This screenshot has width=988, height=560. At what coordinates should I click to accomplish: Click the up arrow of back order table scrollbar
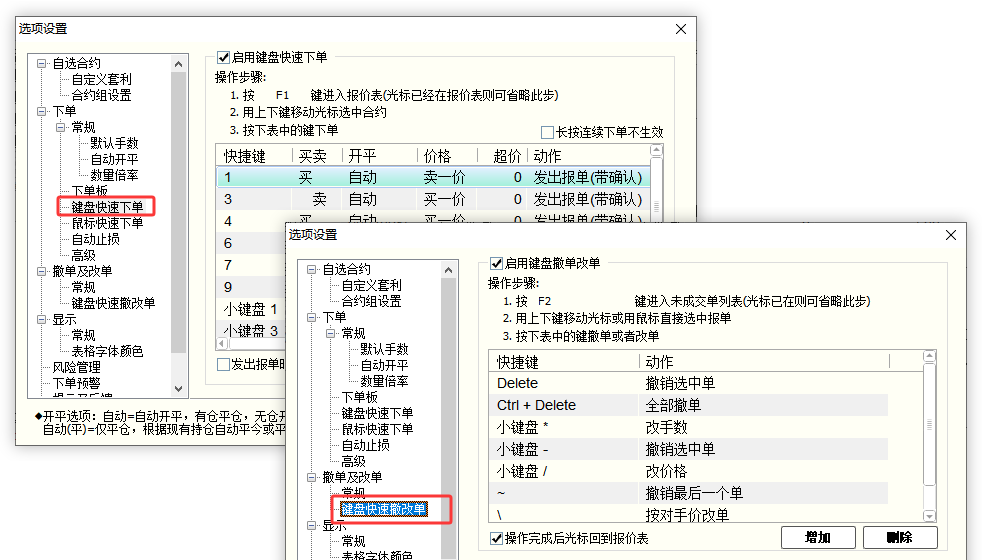(657, 153)
